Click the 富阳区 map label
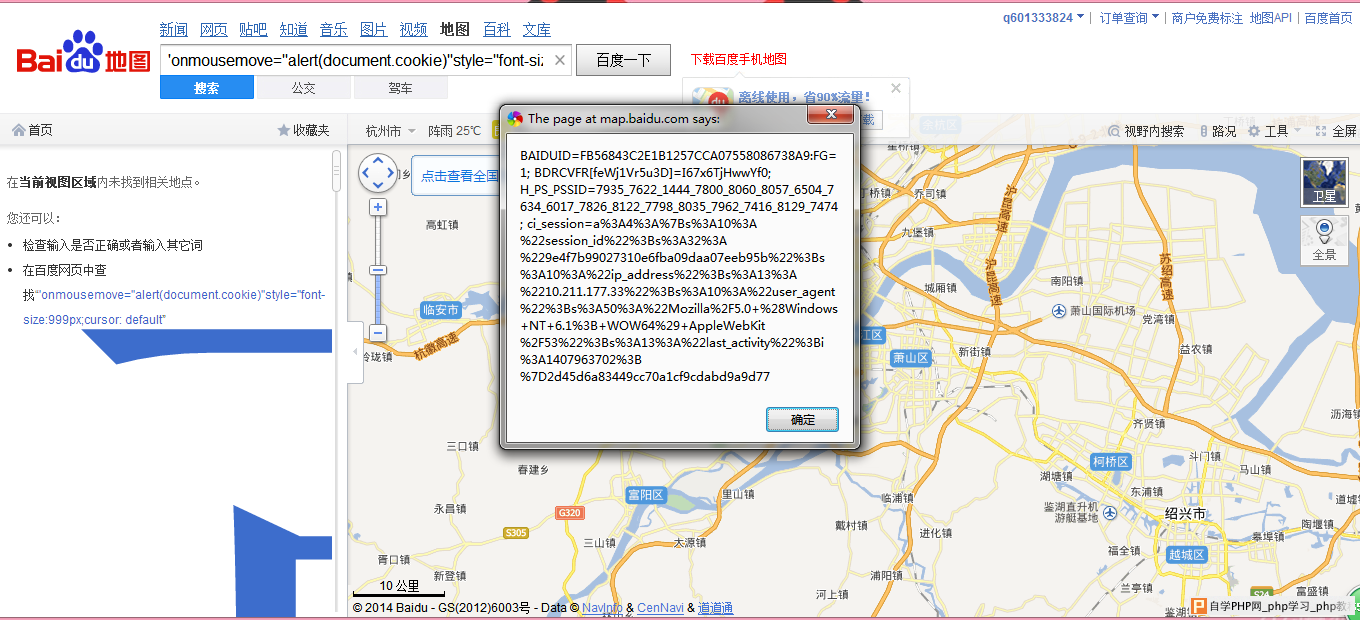Screen dimensions: 1360x620 (x=646, y=495)
